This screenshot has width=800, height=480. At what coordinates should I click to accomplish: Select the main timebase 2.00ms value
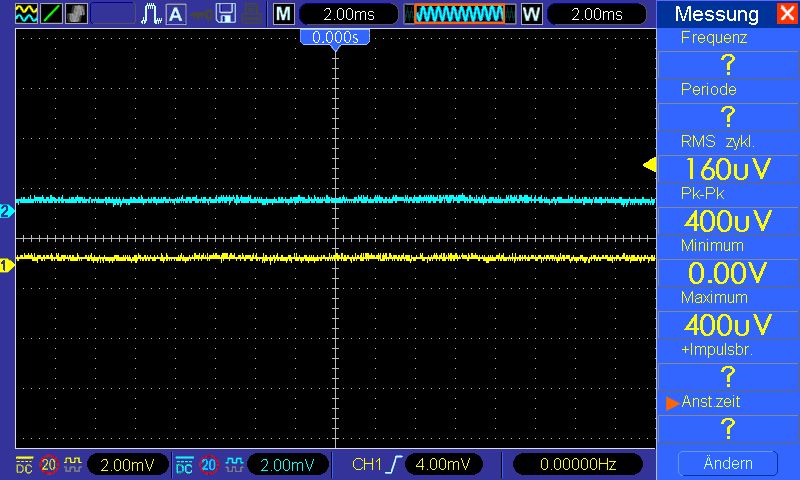click(349, 14)
